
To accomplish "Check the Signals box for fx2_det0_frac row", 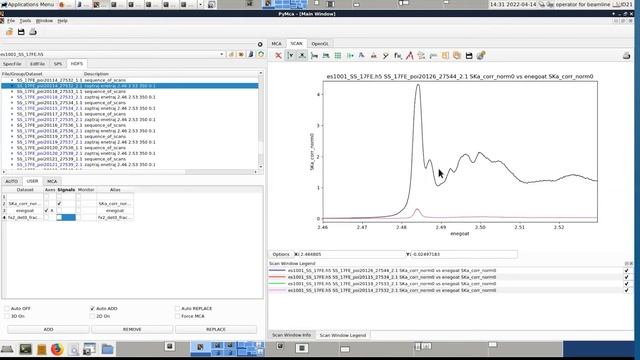I will [59, 217].
